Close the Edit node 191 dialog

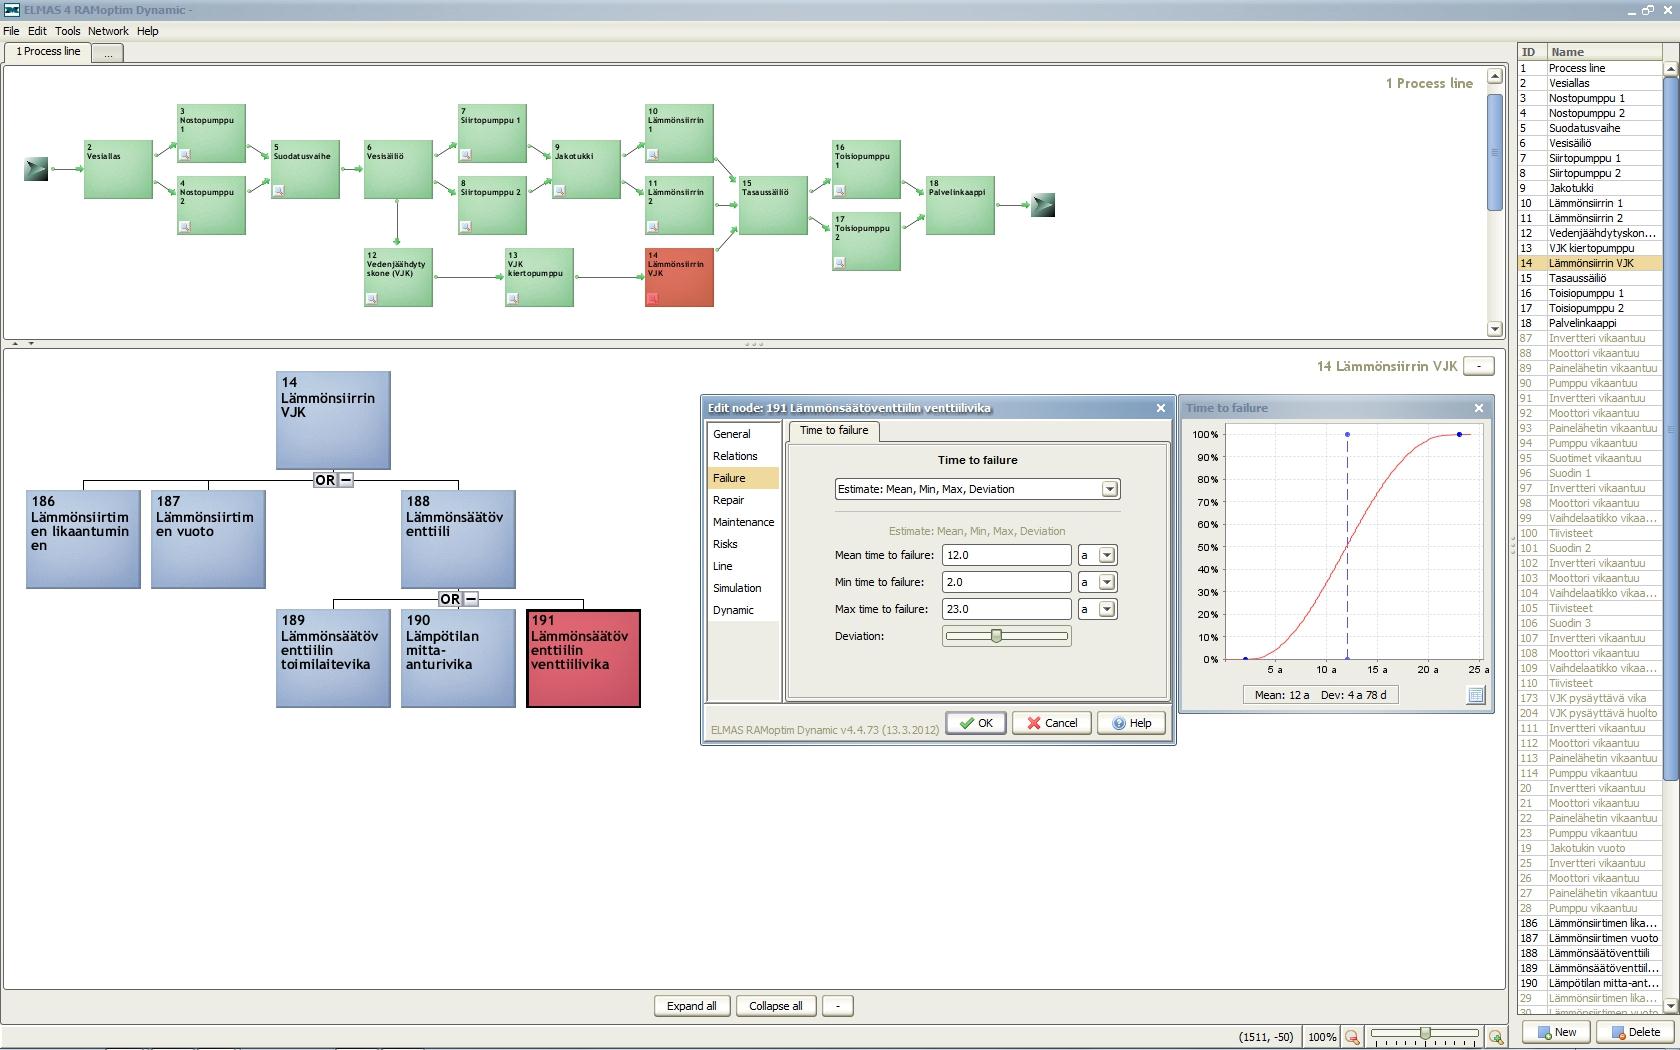(1161, 408)
